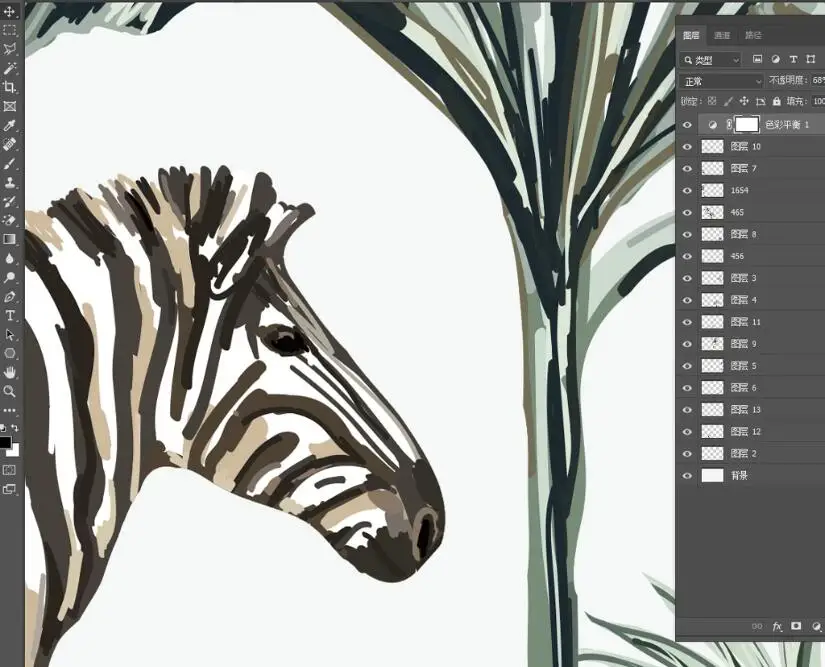Swap foreground and background colors
Screen dimensions: 825x667
point(15,428)
